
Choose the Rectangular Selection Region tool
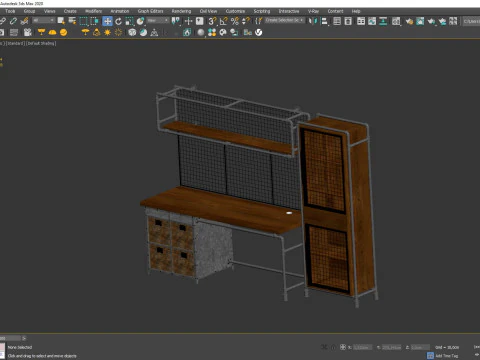83,21
